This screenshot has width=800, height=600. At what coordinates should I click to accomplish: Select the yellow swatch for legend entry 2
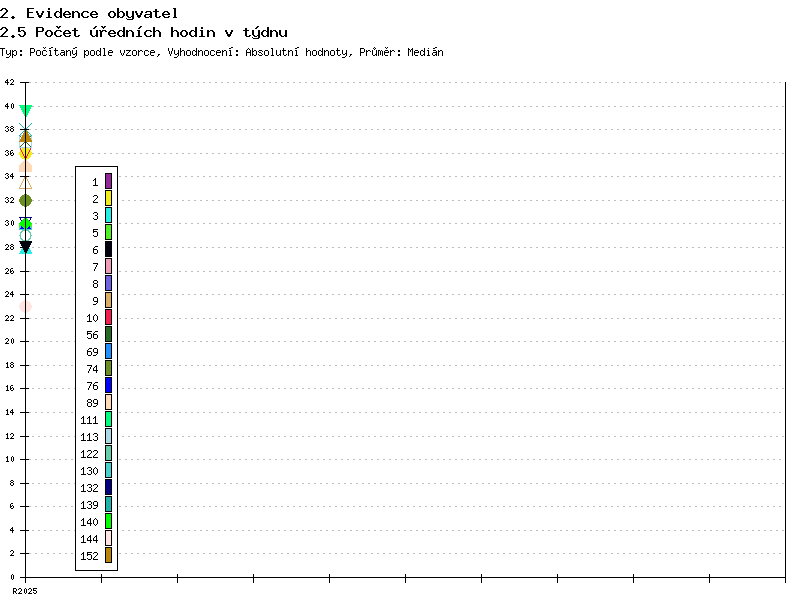pos(108,198)
